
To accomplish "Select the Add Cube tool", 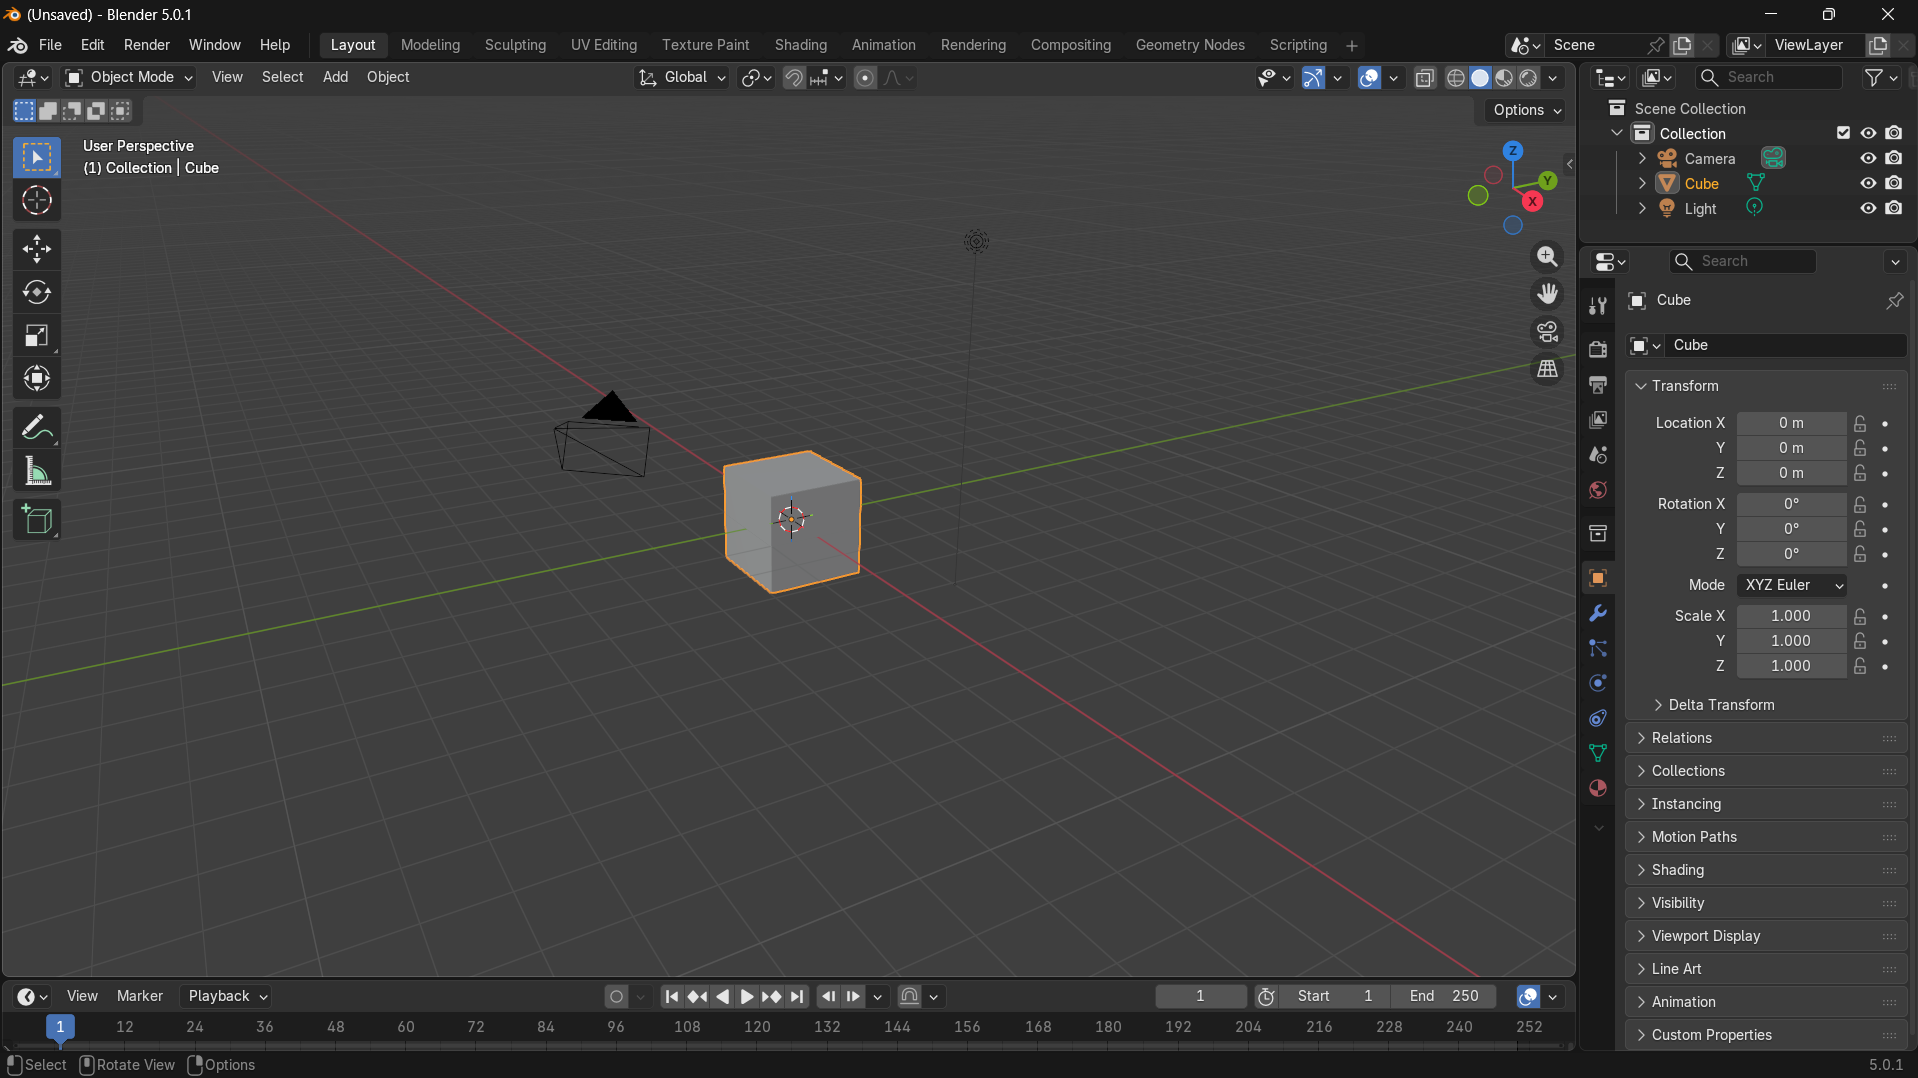I will 36,519.
